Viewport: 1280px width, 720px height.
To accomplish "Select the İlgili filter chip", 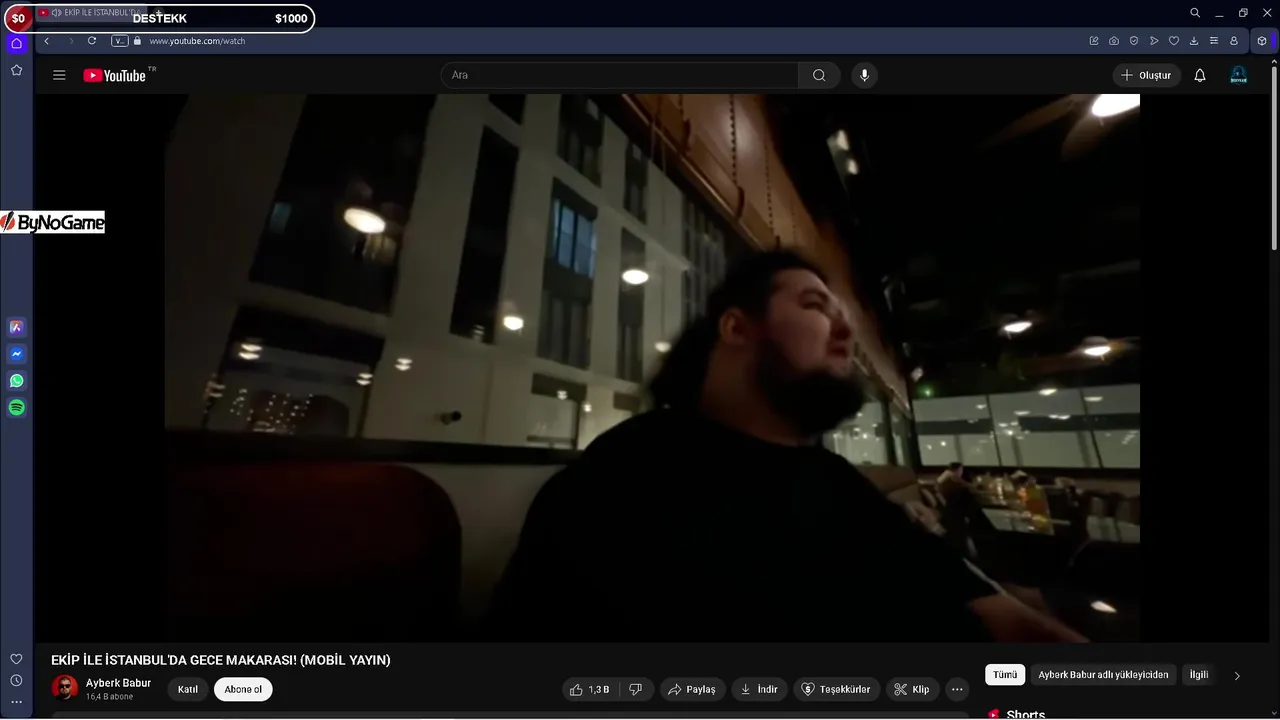I will click(1199, 675).
